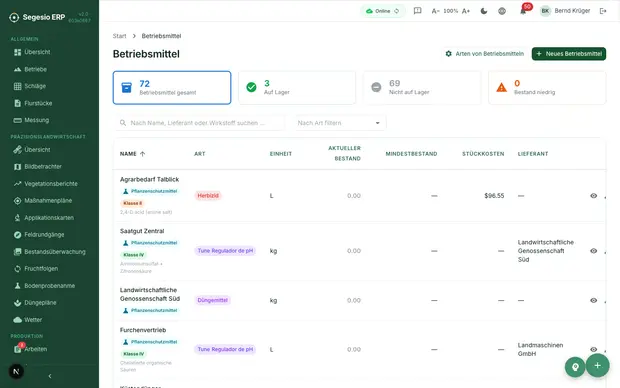620x388 pixels.
Task: Click the ART column header
Action: coord(200,154)
